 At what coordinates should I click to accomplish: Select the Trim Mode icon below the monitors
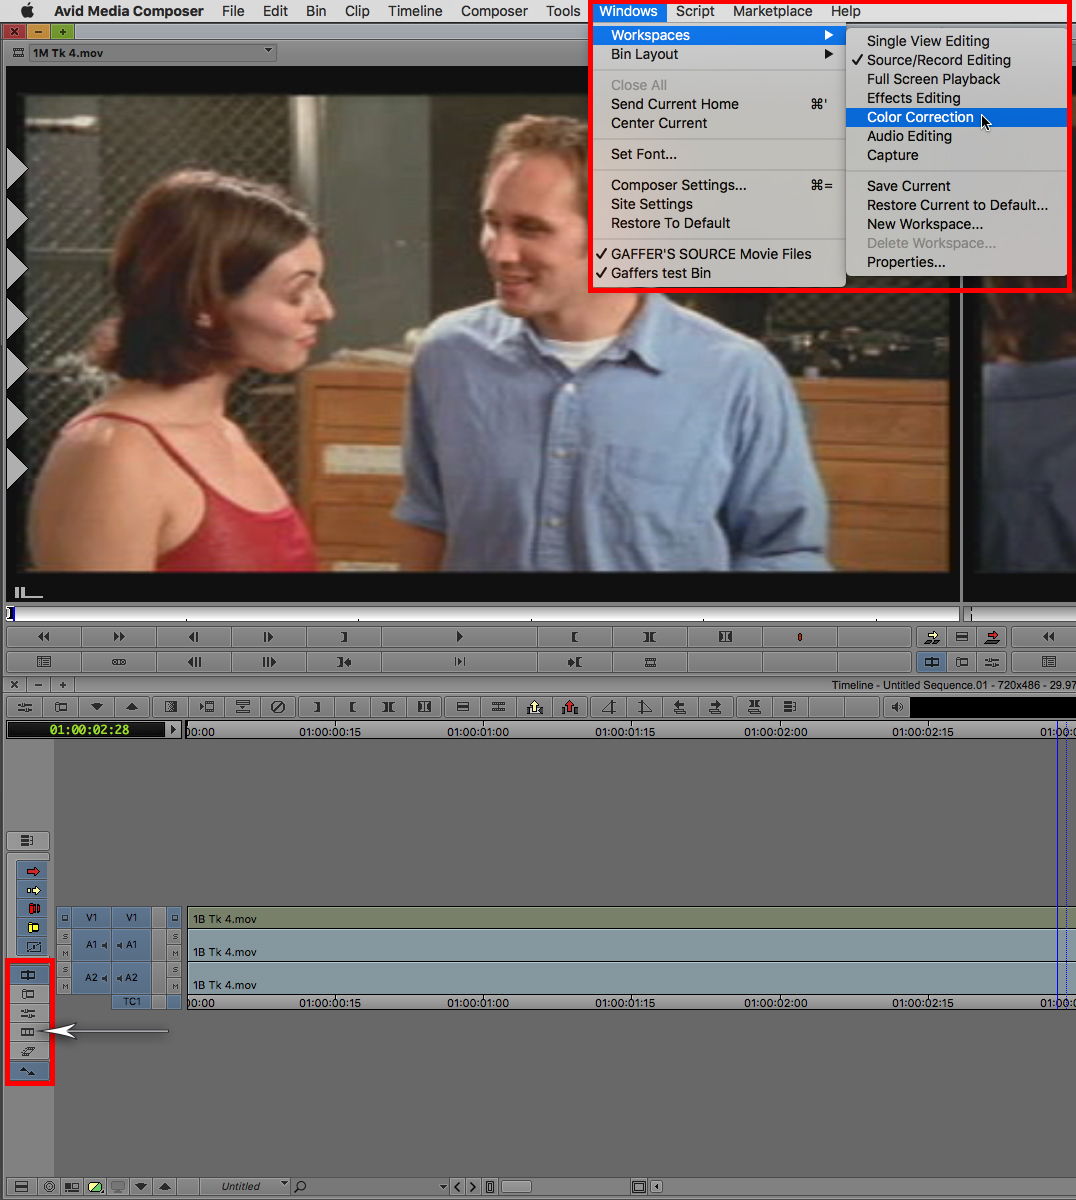pos(931,661)
